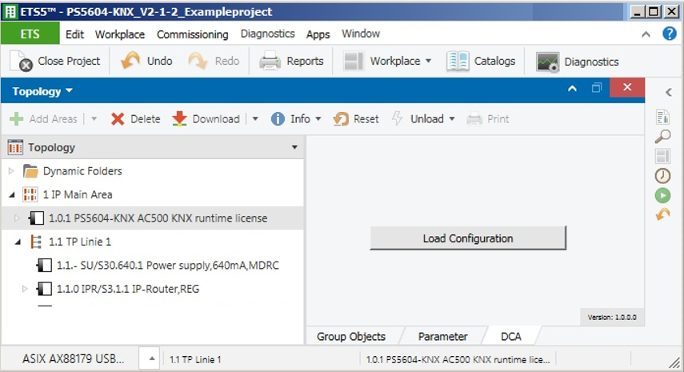684x372 pixels.
Task: Restore the Topology panel window
Action: (x=596, y=88)
